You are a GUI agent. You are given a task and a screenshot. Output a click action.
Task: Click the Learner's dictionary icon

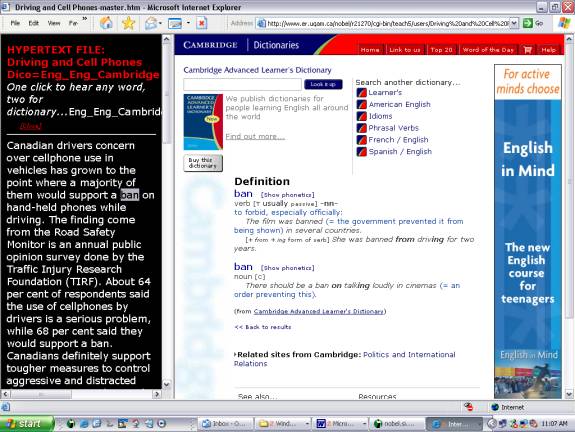[362, 92]
